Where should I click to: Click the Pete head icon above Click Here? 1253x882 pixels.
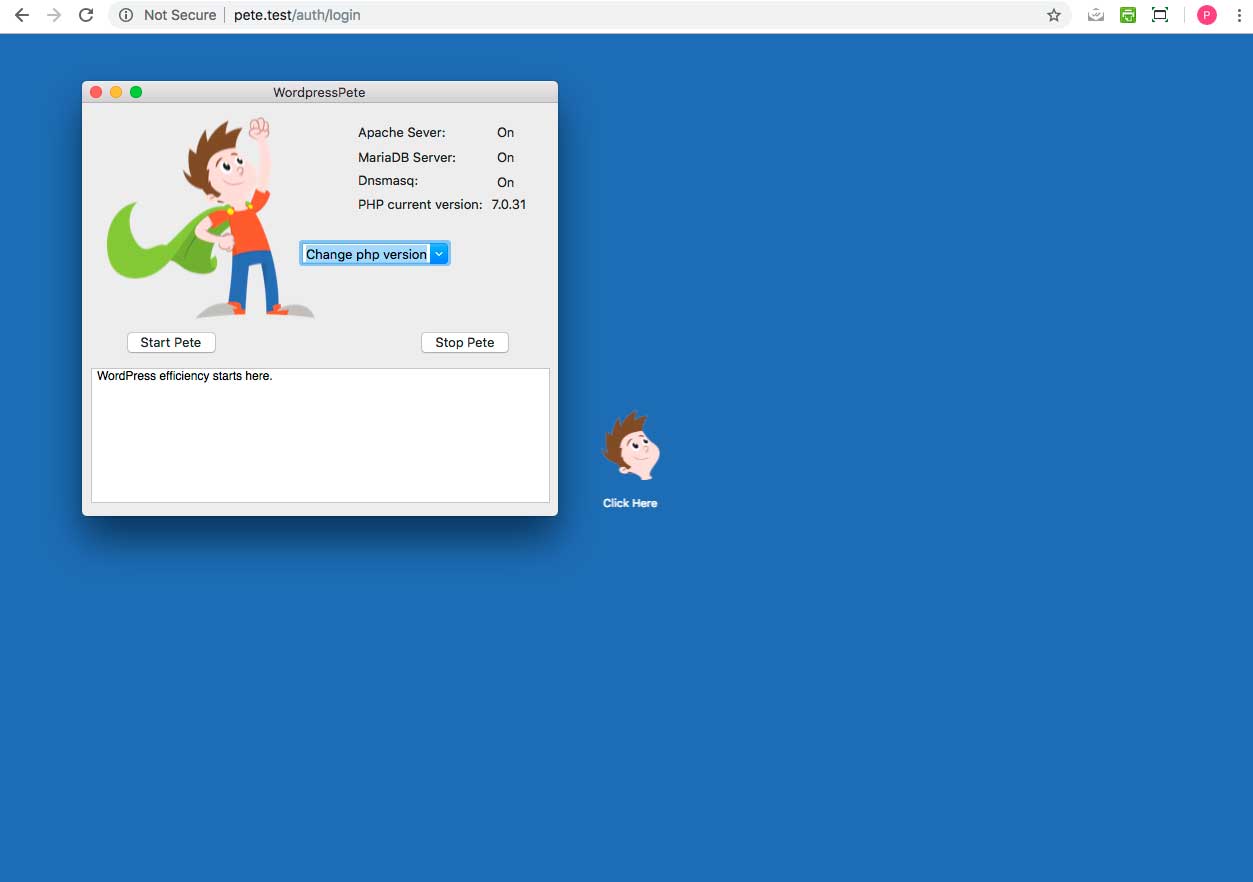click(631, 446)
